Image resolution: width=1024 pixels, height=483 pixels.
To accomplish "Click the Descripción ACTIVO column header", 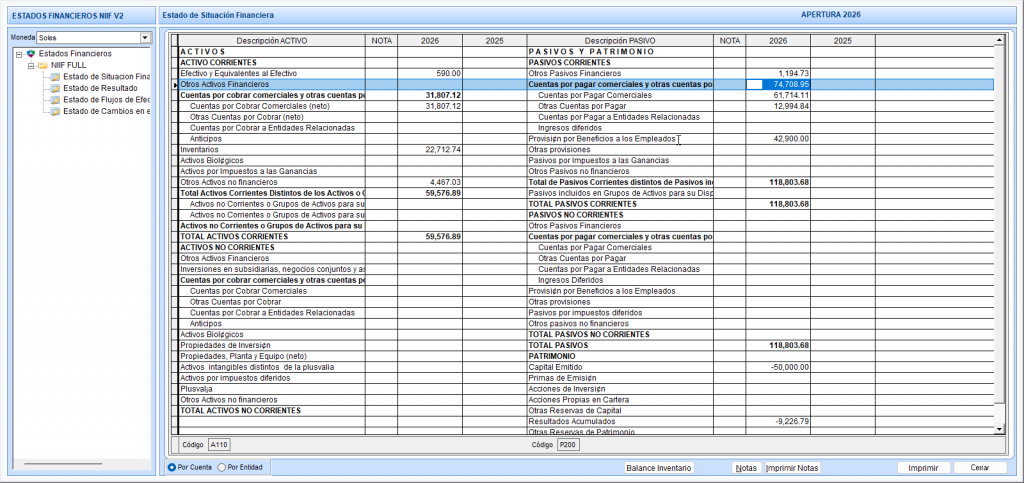I will (x=272, y=40).
